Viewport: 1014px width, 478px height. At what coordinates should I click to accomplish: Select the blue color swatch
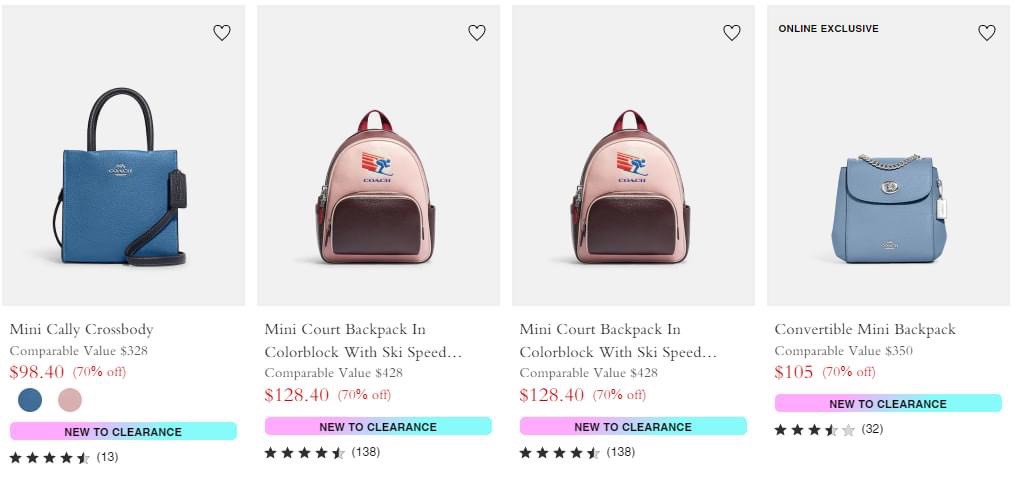click(x=31, y=400)
